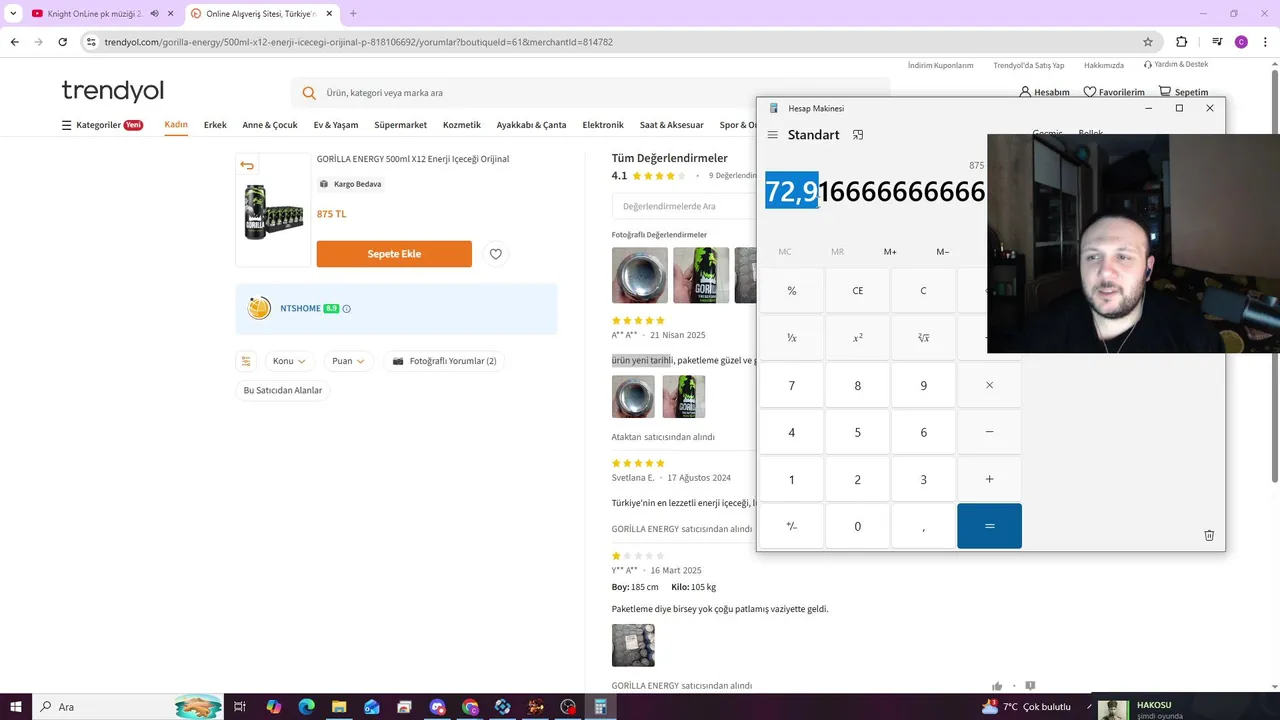Screen dimensions: 1280x720
Task: Click the blue equals key
Action: tap(989, 526)
